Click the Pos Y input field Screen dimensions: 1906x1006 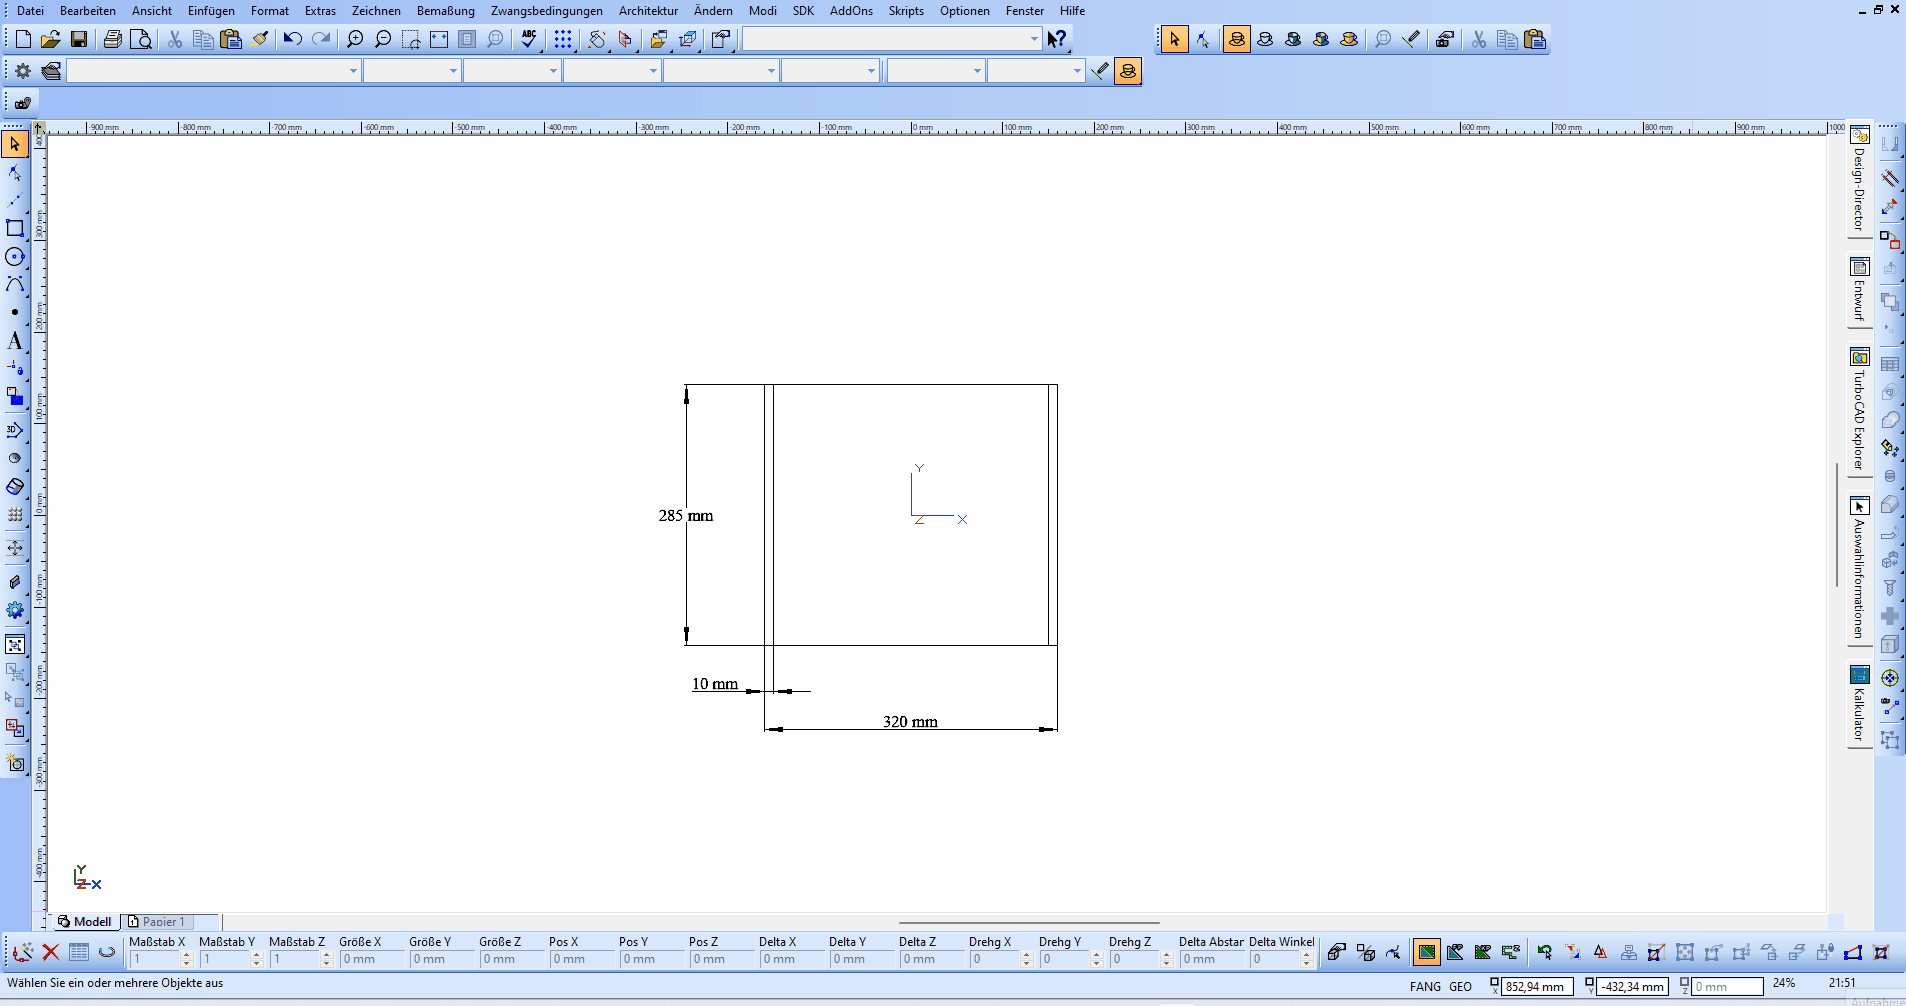pyautogui.click(x=650, y=959)
